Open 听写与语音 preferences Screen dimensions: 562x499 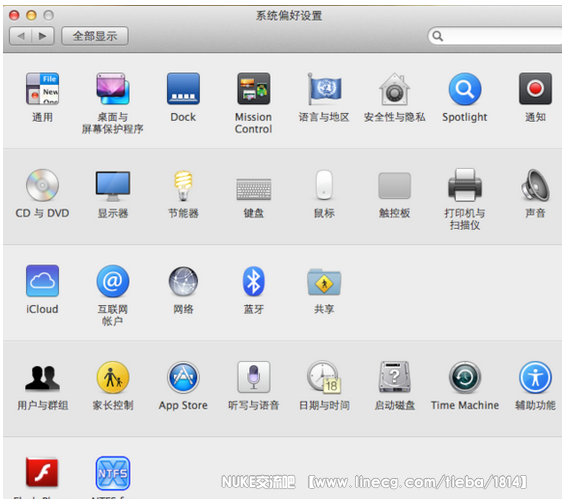253,377
